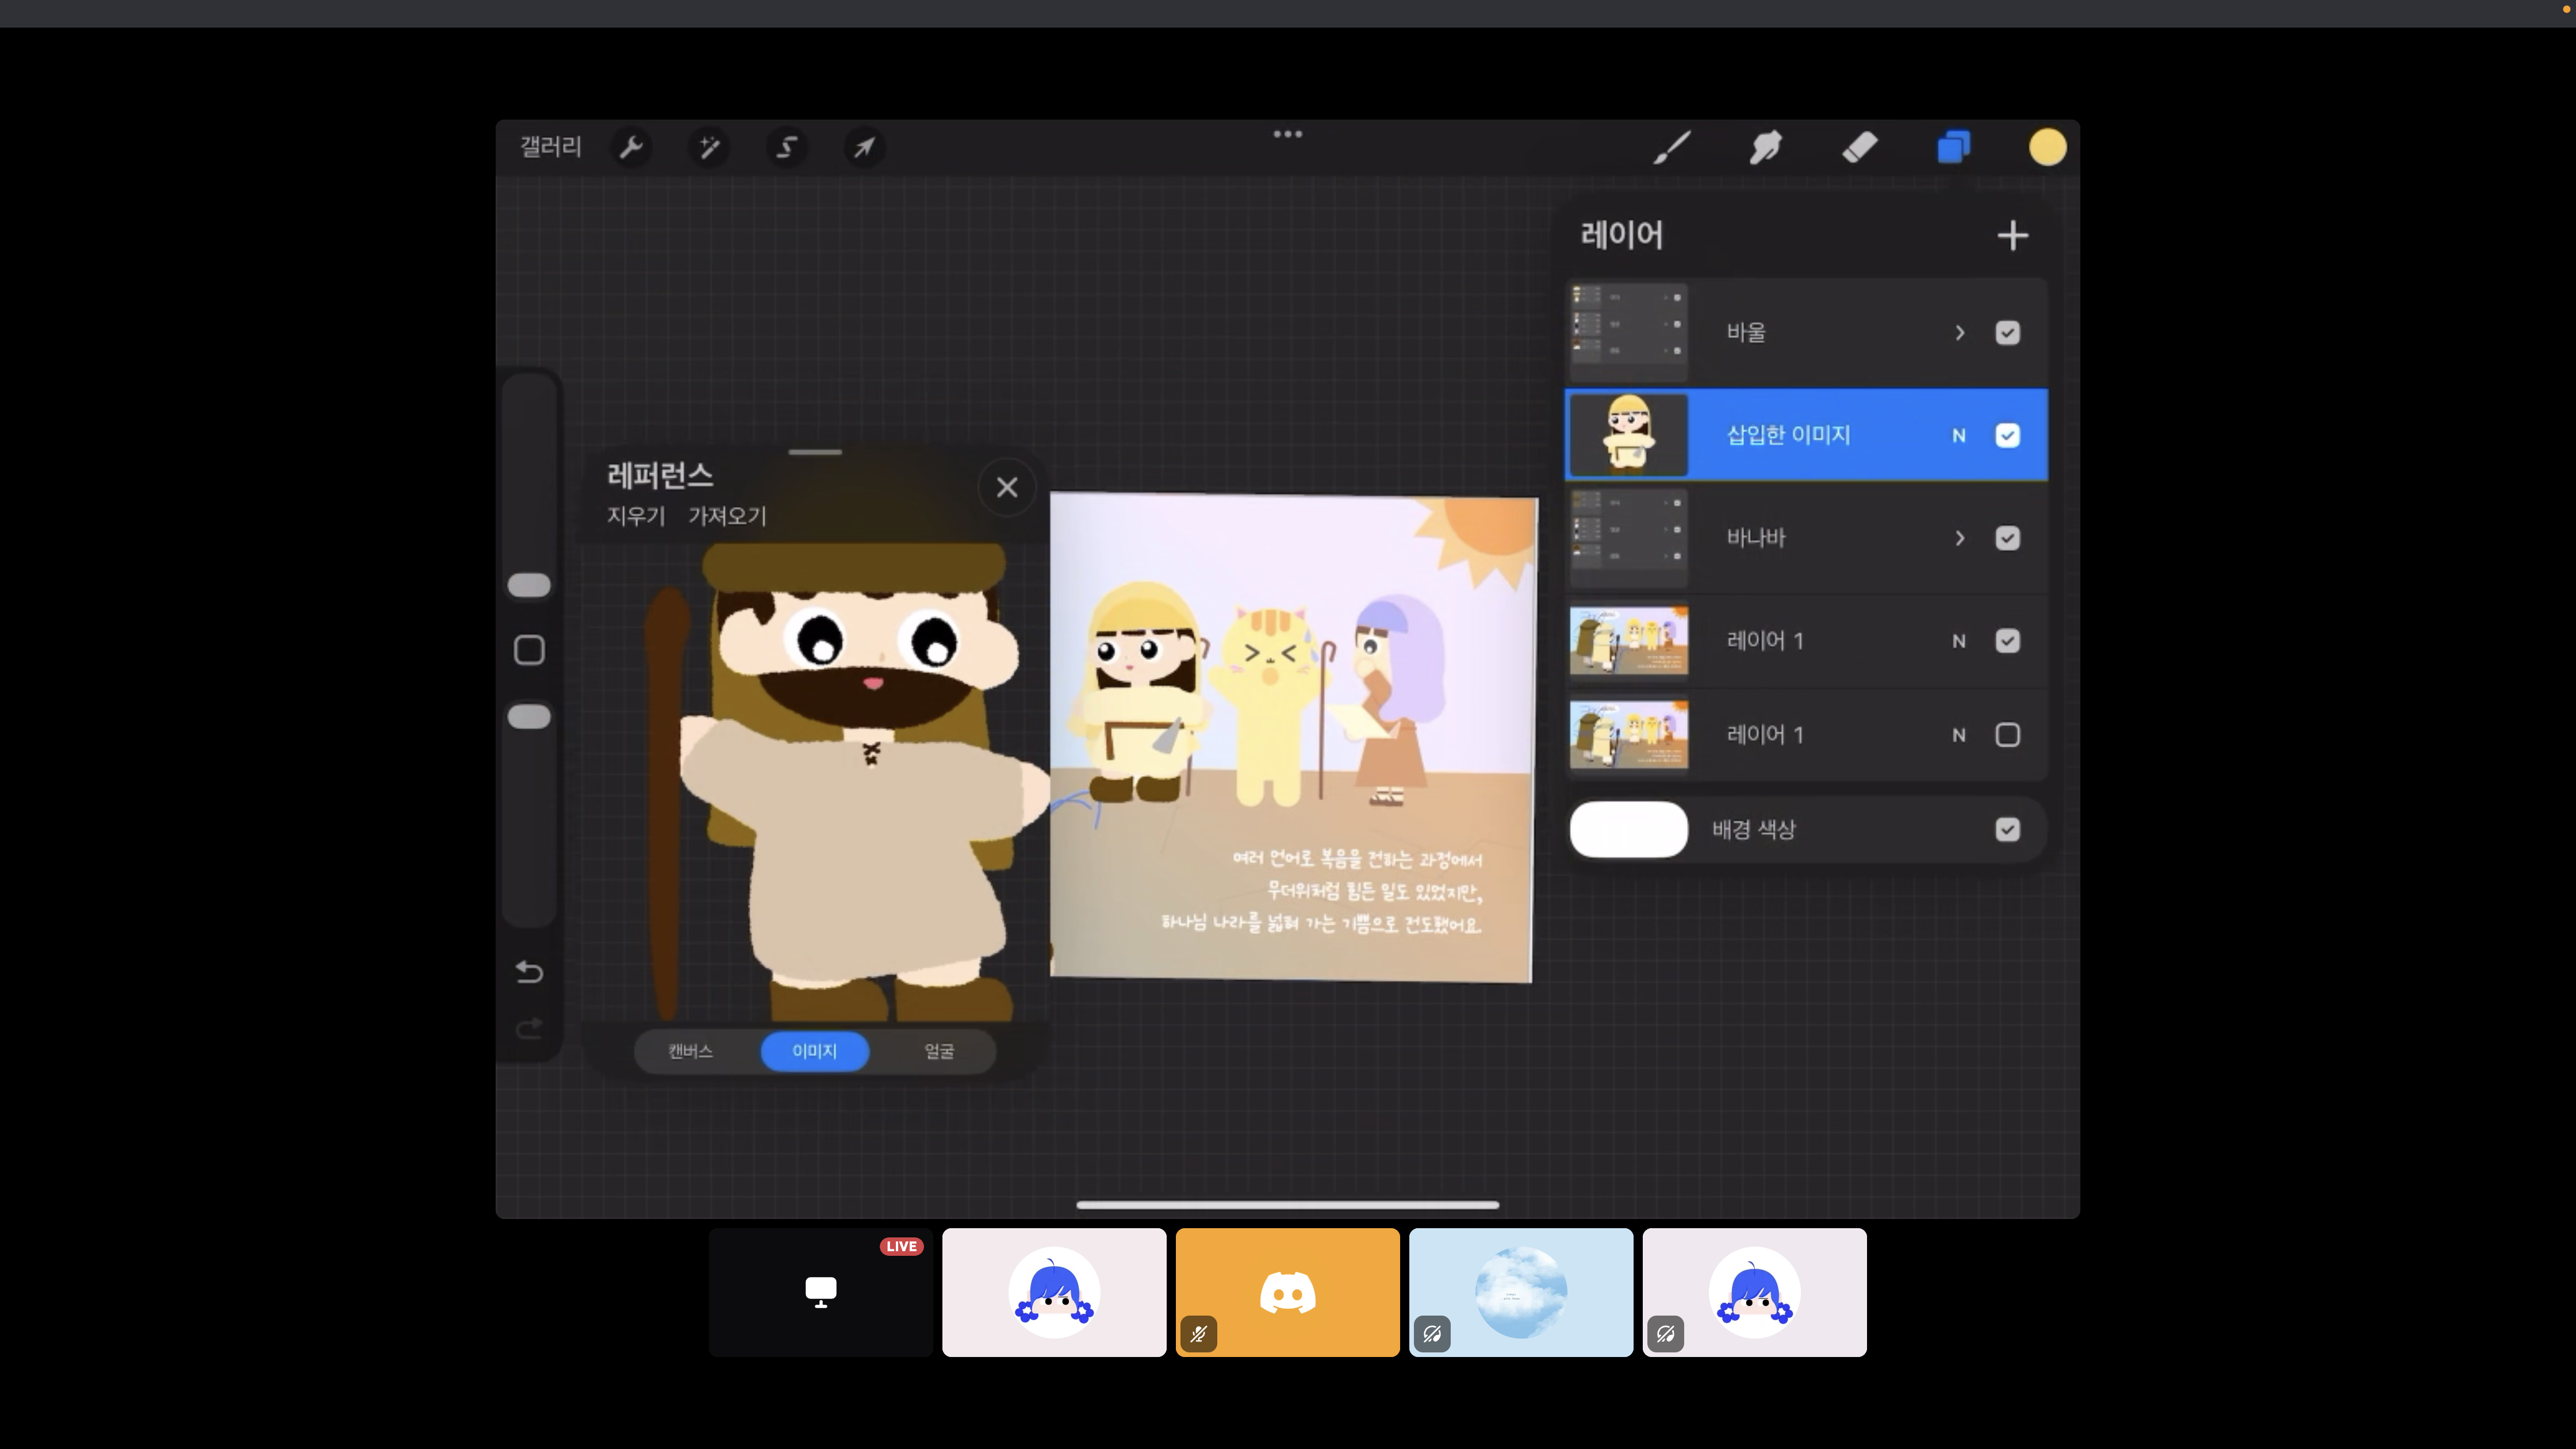This screenshot has width=2576, height=1449.
Task: Open the yellow active color swatch
Action: [2047, 148]
